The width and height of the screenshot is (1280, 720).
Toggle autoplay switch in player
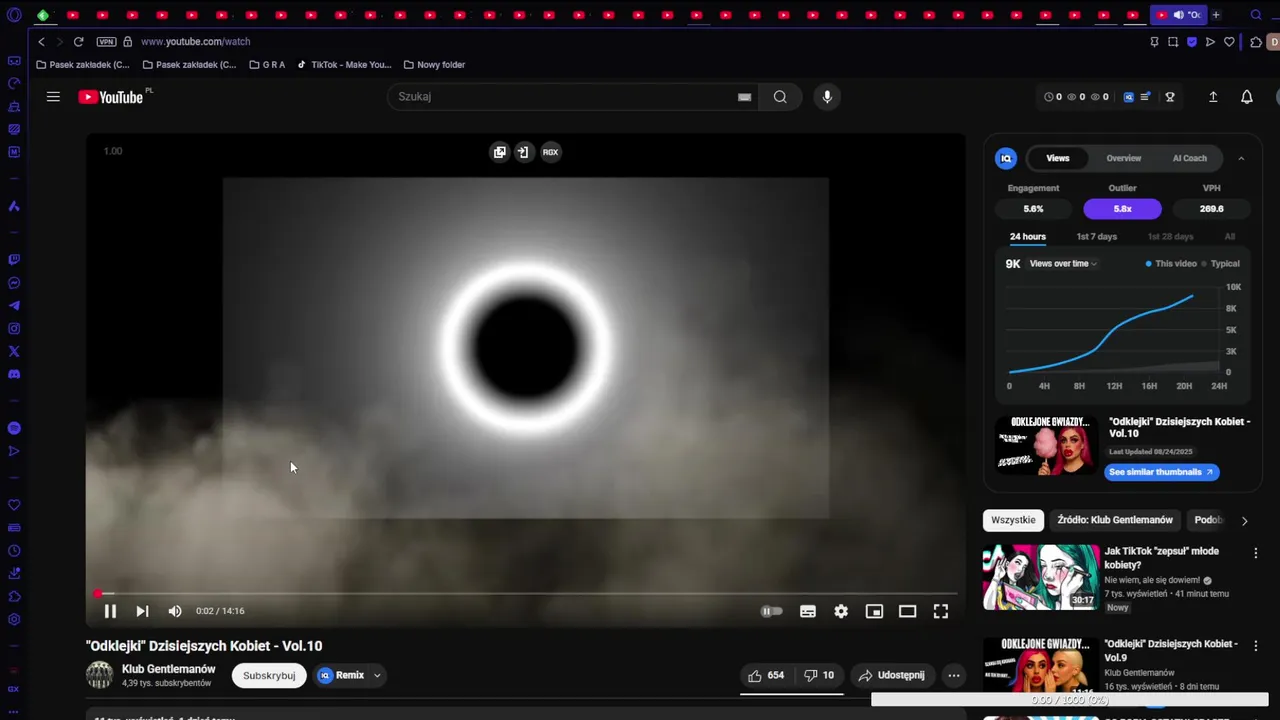[771, 611]
